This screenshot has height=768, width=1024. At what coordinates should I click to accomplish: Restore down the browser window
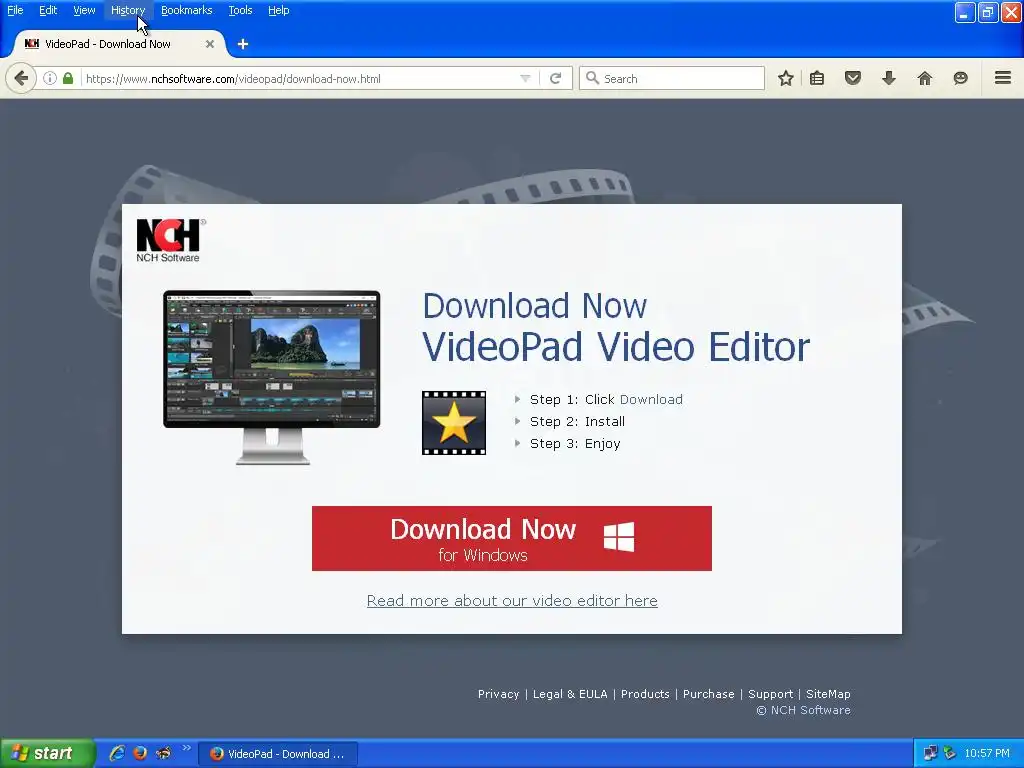(987, 12)
